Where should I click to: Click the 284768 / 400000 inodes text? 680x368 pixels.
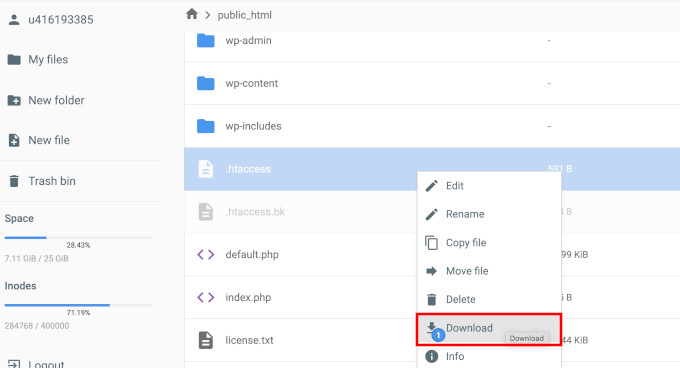37,326
